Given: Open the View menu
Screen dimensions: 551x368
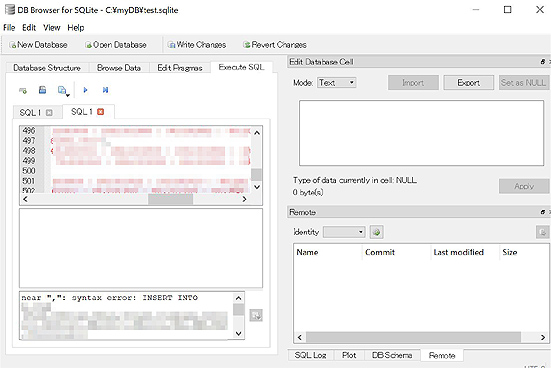Looking at the screenshot, I should (x=52, y=27).
